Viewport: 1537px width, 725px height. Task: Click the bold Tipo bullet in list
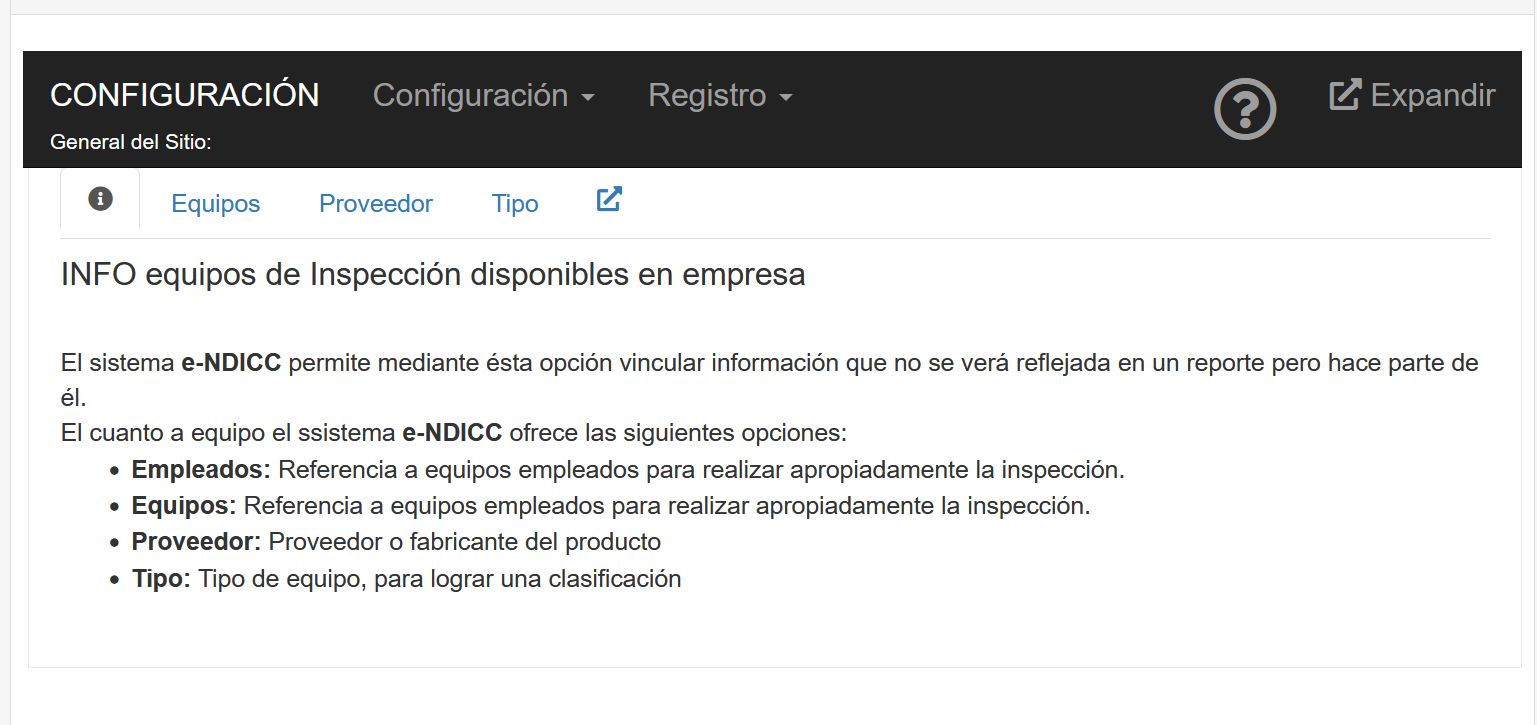161,579
